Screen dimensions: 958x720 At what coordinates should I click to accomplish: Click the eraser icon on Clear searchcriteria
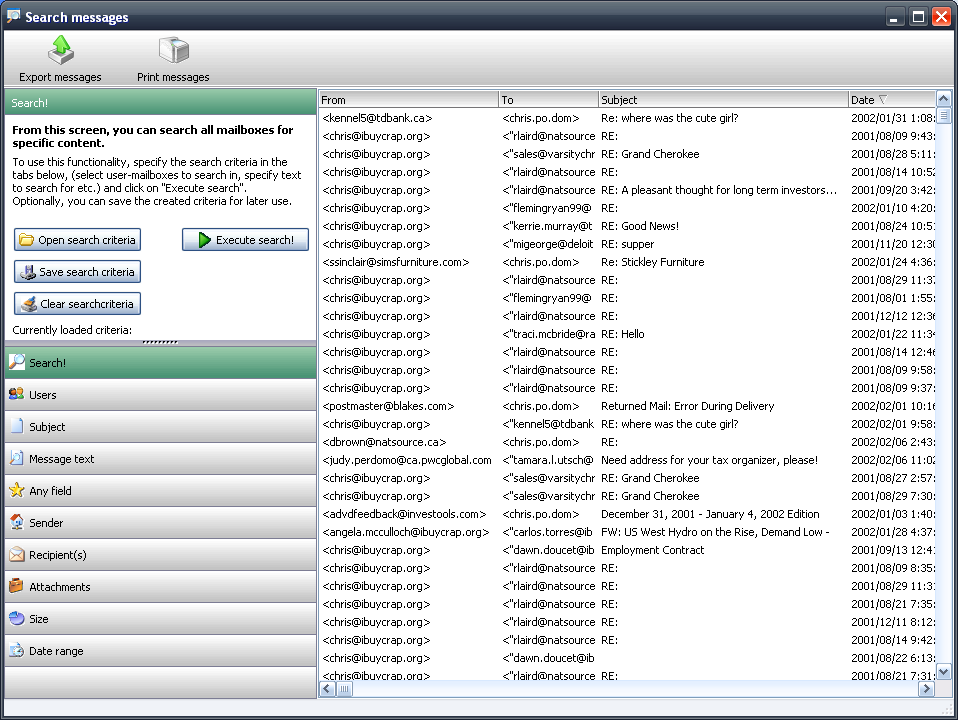click(x=28, y=304)
